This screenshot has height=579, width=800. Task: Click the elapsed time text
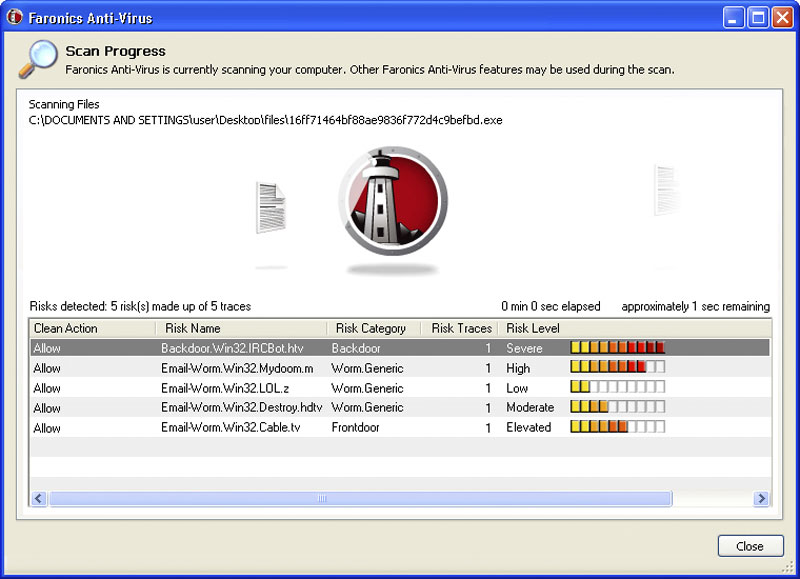coord(551,306)
